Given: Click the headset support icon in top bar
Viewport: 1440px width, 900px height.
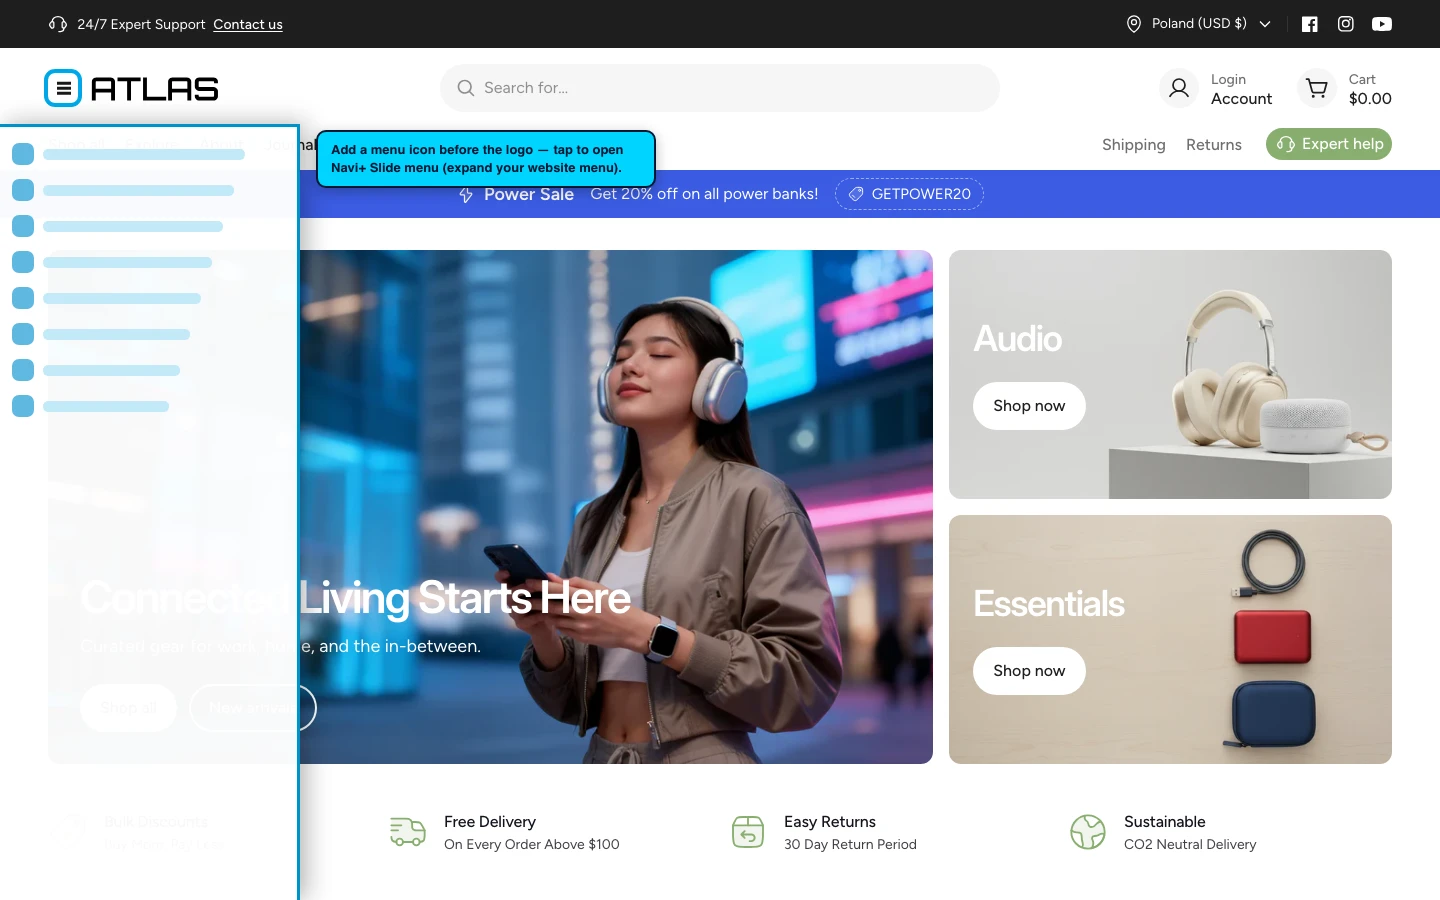Looking at the screenshot, I should 58,24.
